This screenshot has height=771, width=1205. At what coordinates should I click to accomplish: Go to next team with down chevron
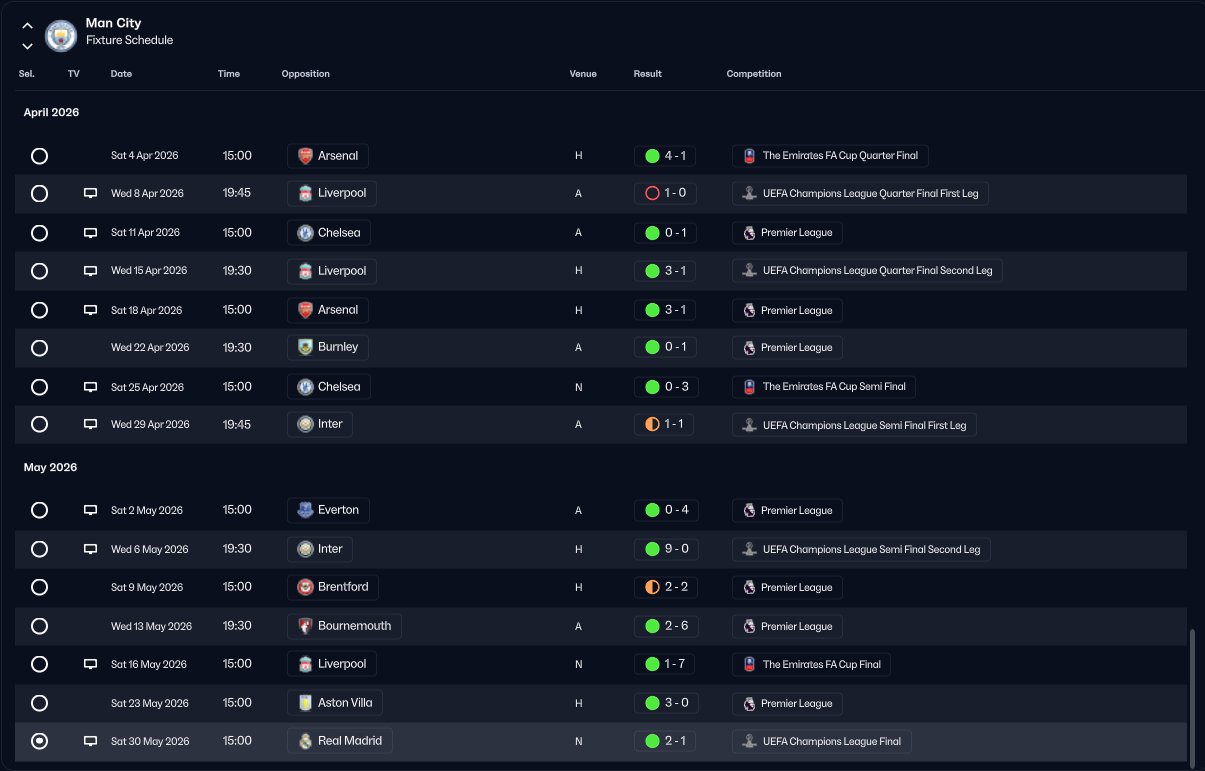27,46
